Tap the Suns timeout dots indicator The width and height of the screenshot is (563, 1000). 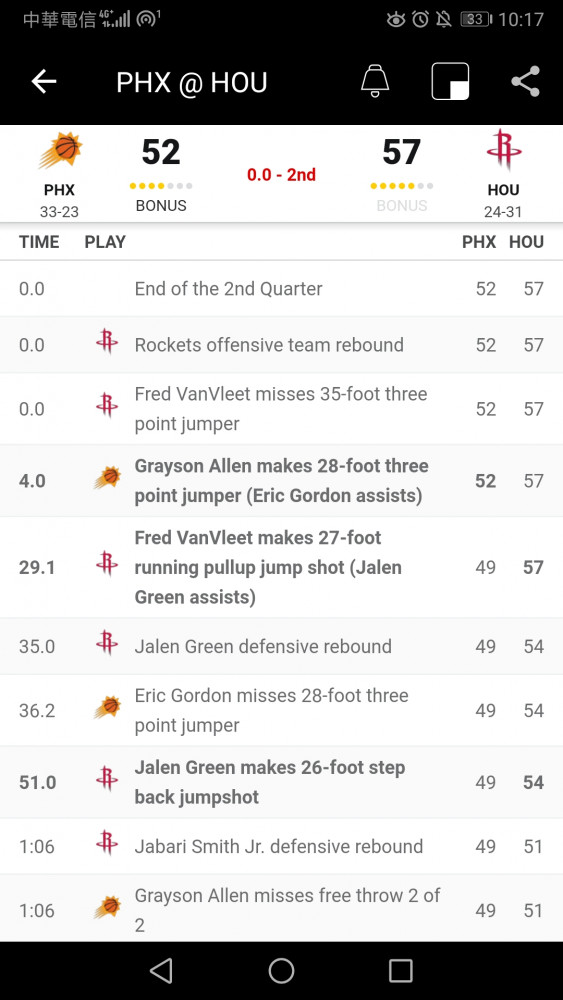pos(161,186)
